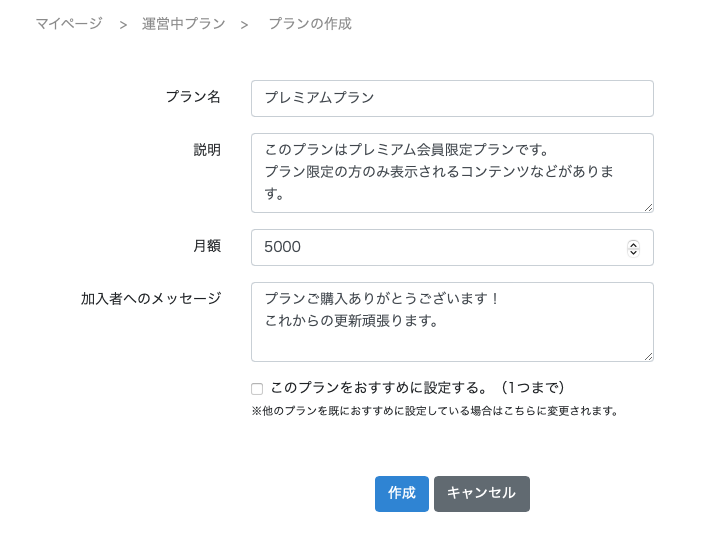The height and width of the screenshot is (540, 726).
Task: Click the マイページ breadcrumb link
Action: (69, 23)
